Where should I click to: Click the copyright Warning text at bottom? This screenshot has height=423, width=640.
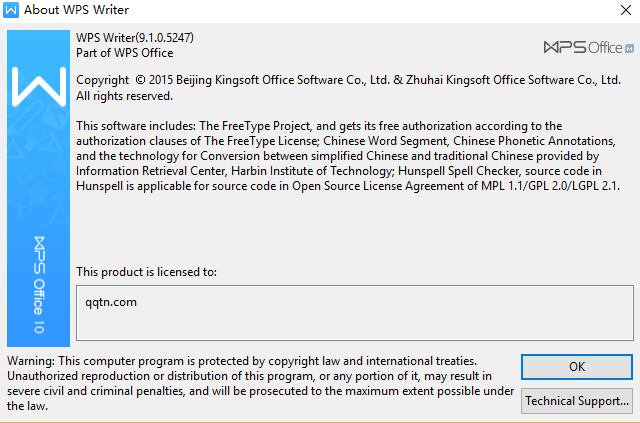click(x=260, y=383)
